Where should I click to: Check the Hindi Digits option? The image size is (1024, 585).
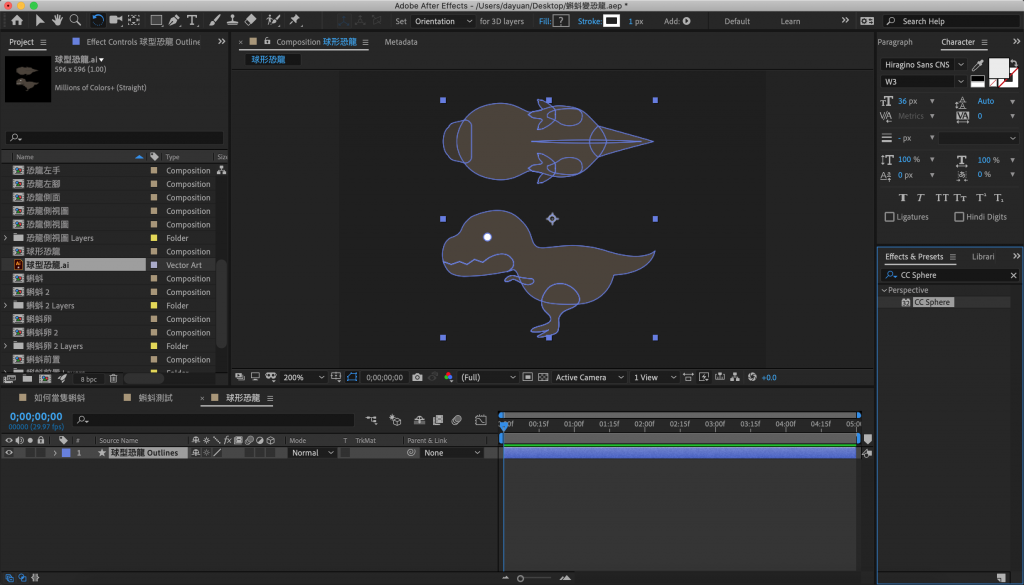point(959,217)
